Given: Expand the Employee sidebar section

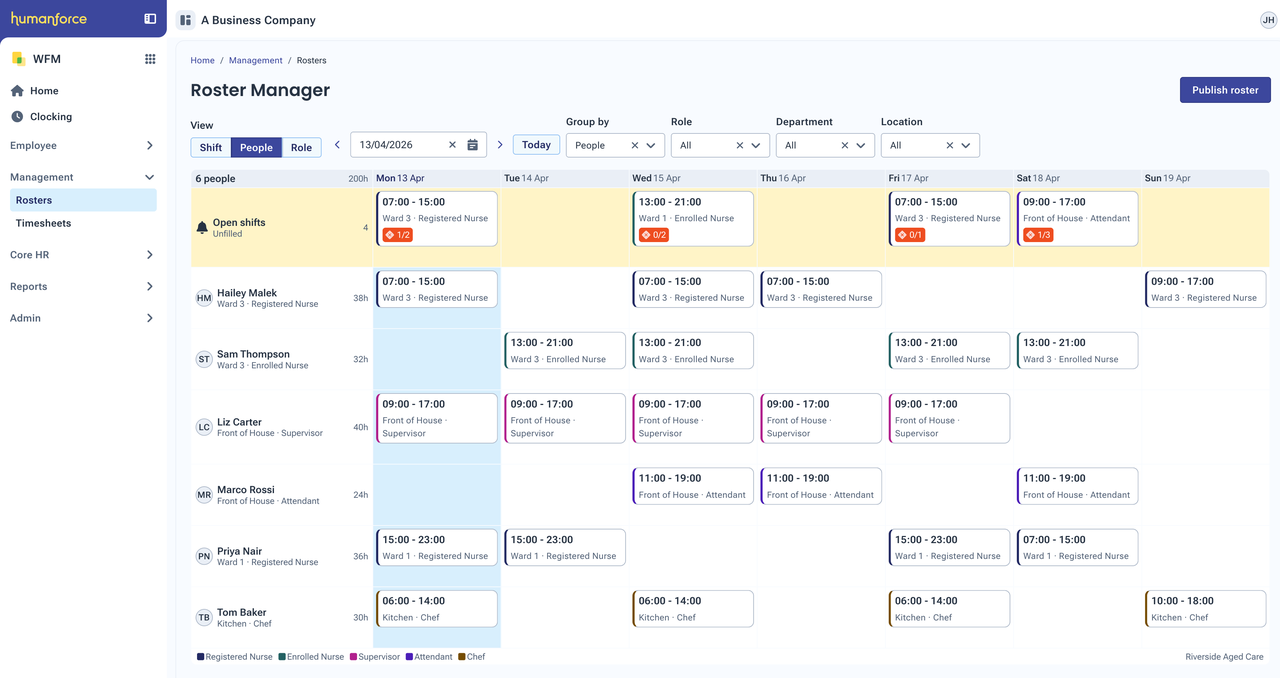Looking at the screenshot, I should pos(150,146).
